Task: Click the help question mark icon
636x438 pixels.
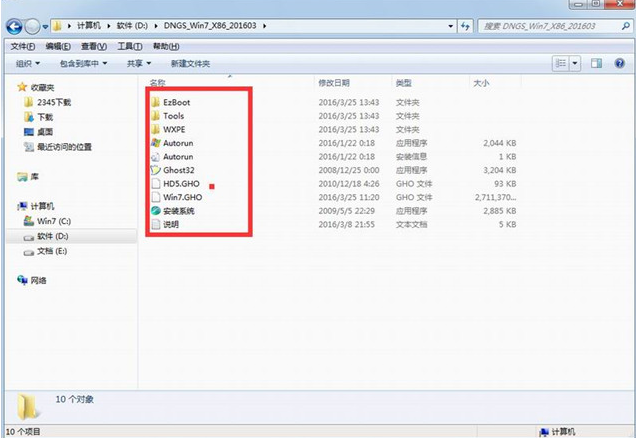Action: pyautogui.click(x=619, y=63)
